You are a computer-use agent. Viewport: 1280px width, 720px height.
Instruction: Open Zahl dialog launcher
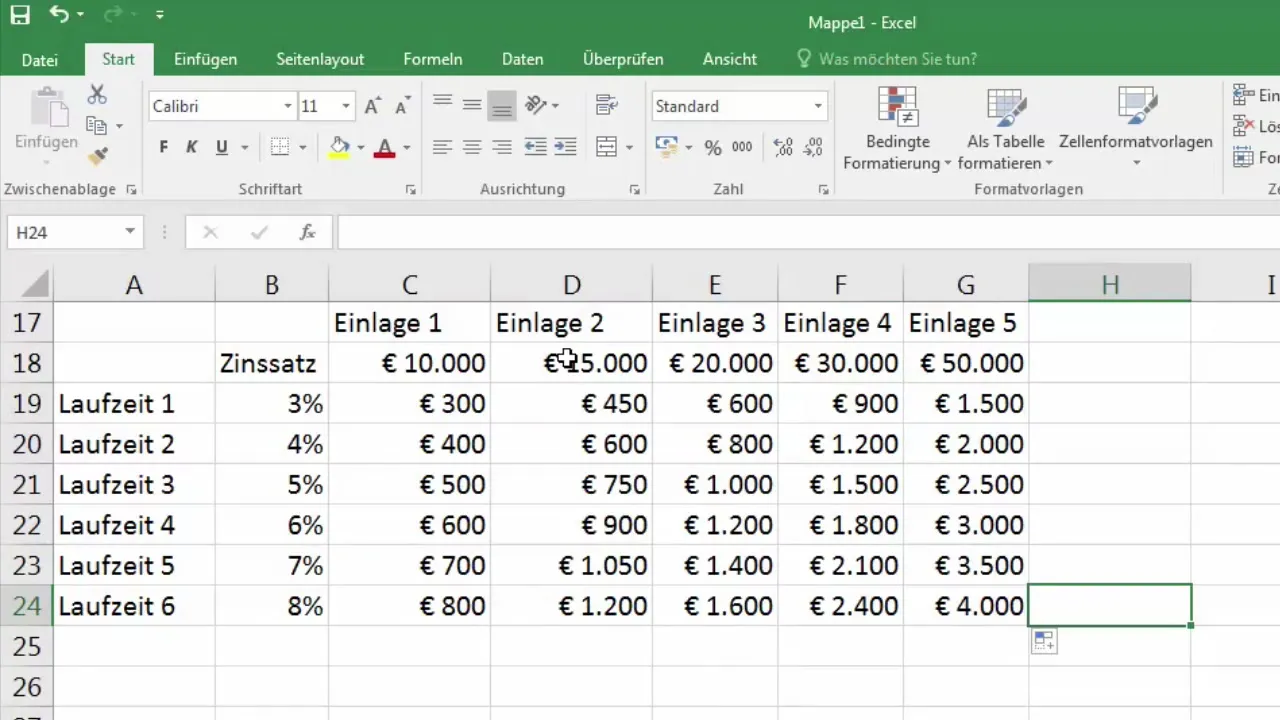pyautogui.click(x=823, y=189)
